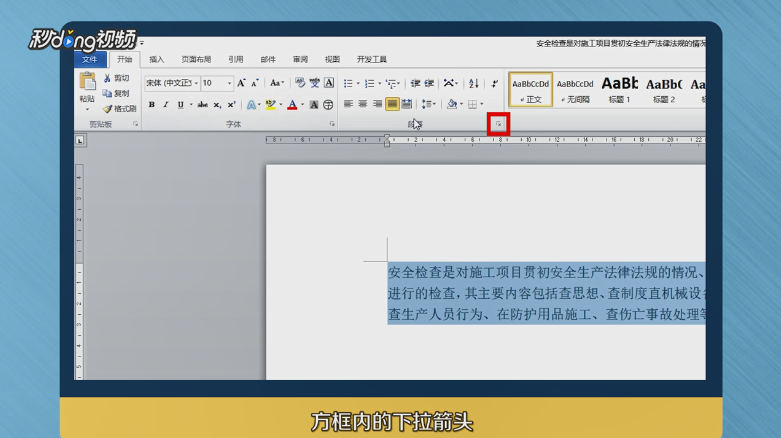The height and width of the screenshot is (438, 781).
Task: Apply the No Spacing (无间隔) style
Action: pos(575,90)
